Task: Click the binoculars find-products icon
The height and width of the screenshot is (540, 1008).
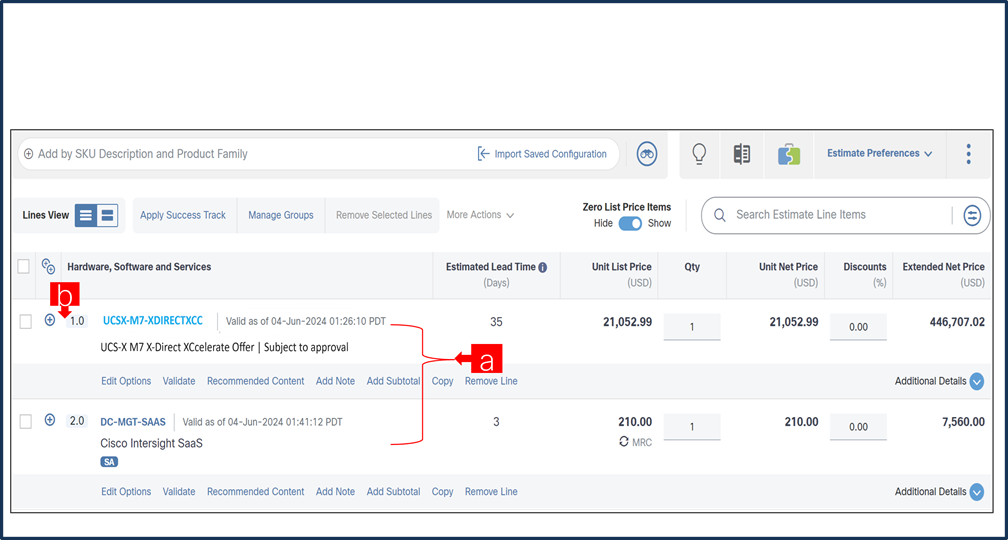Action: tap(647, 154)
